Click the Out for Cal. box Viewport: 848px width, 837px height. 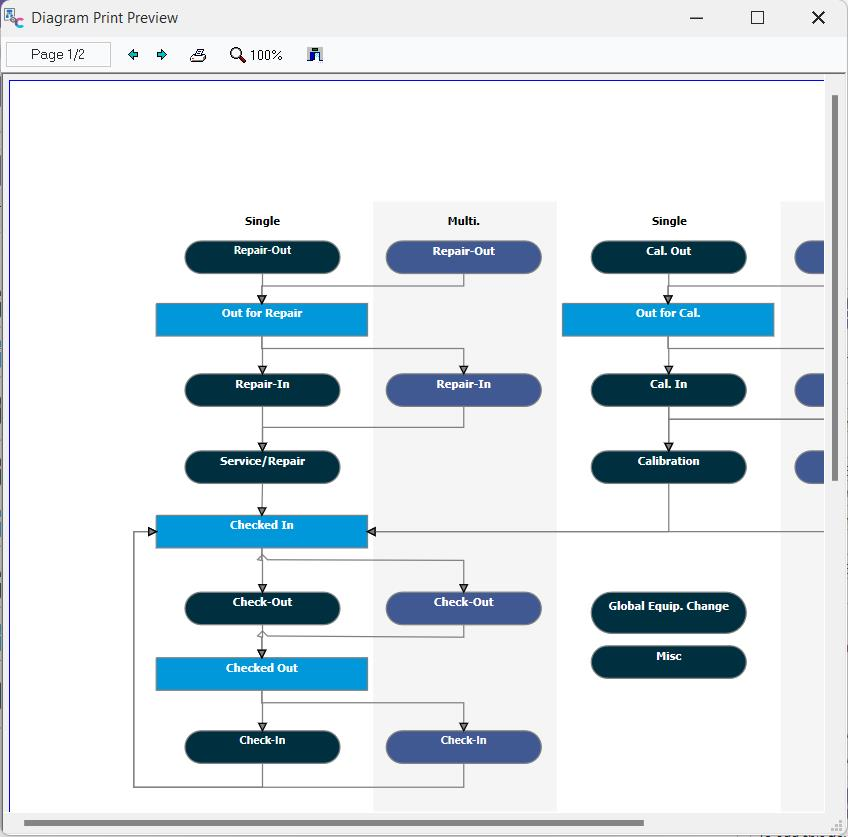pos(668,320)
